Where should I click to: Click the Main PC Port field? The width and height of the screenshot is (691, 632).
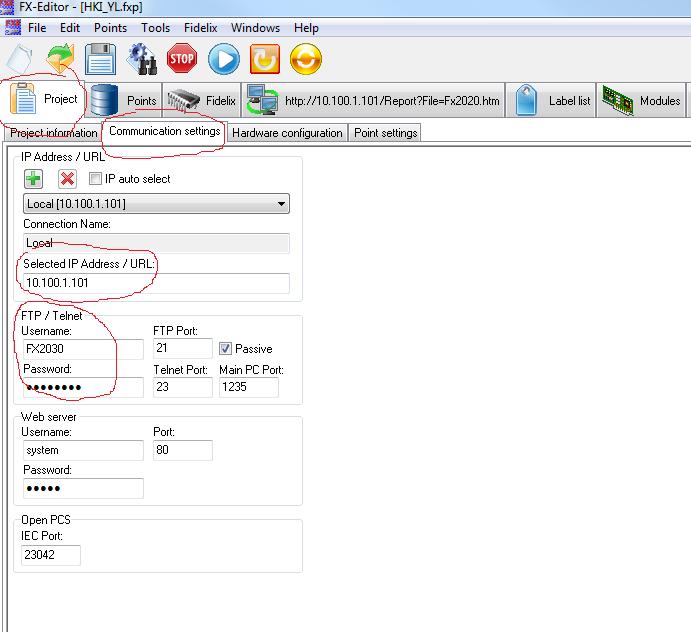(249, 387)
